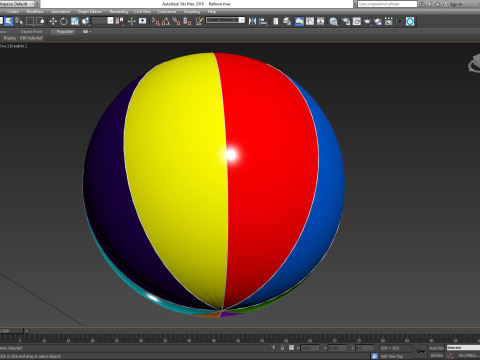Open Render Setup icon
480x360 pixels.
tap(346, 21)
